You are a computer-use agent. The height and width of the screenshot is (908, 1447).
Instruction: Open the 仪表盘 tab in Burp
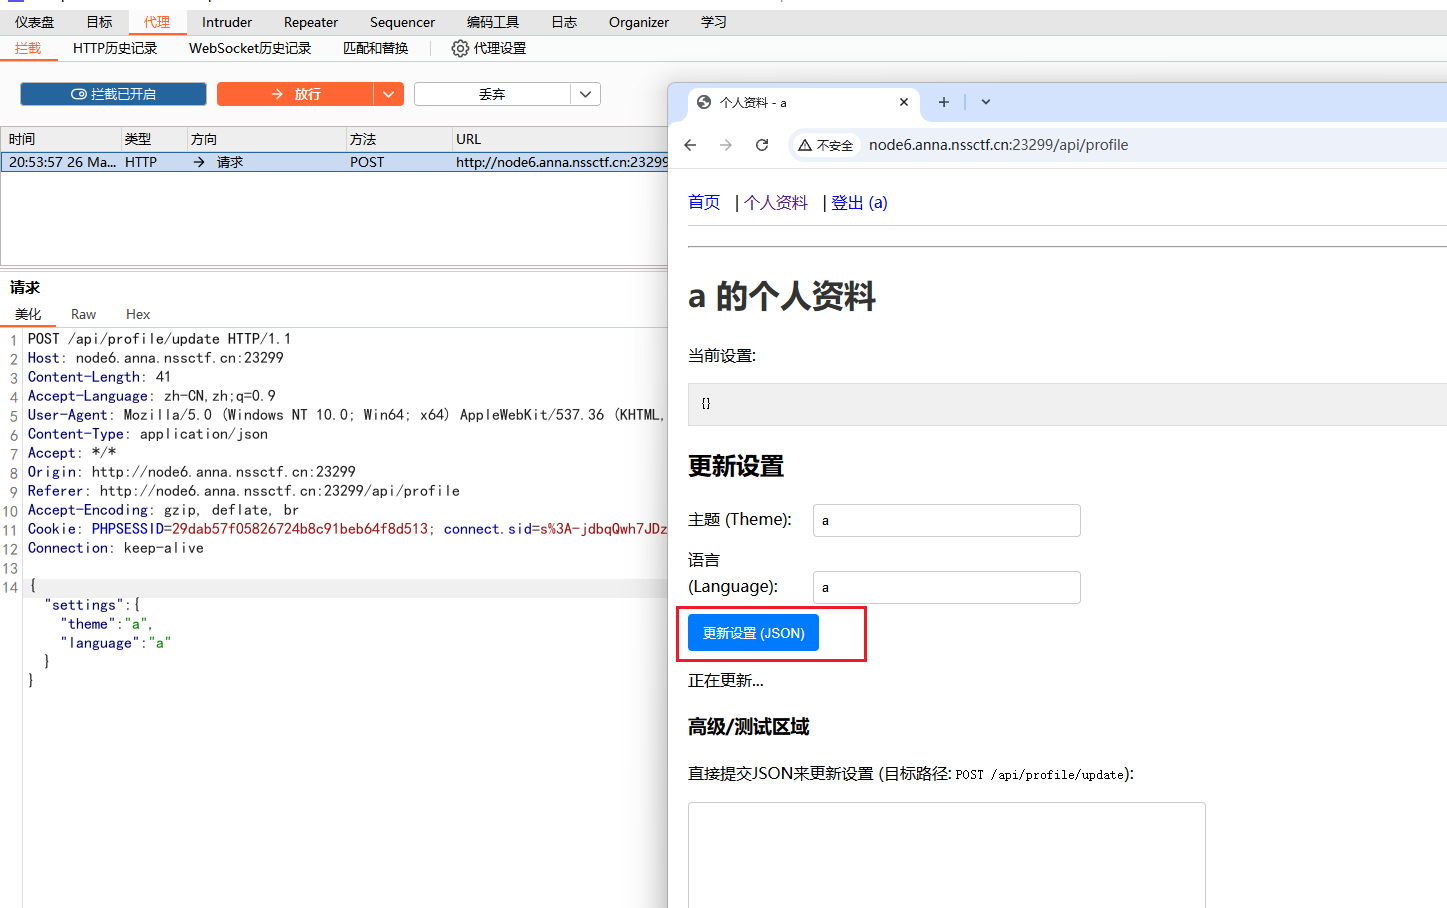(x=34, y=22)
